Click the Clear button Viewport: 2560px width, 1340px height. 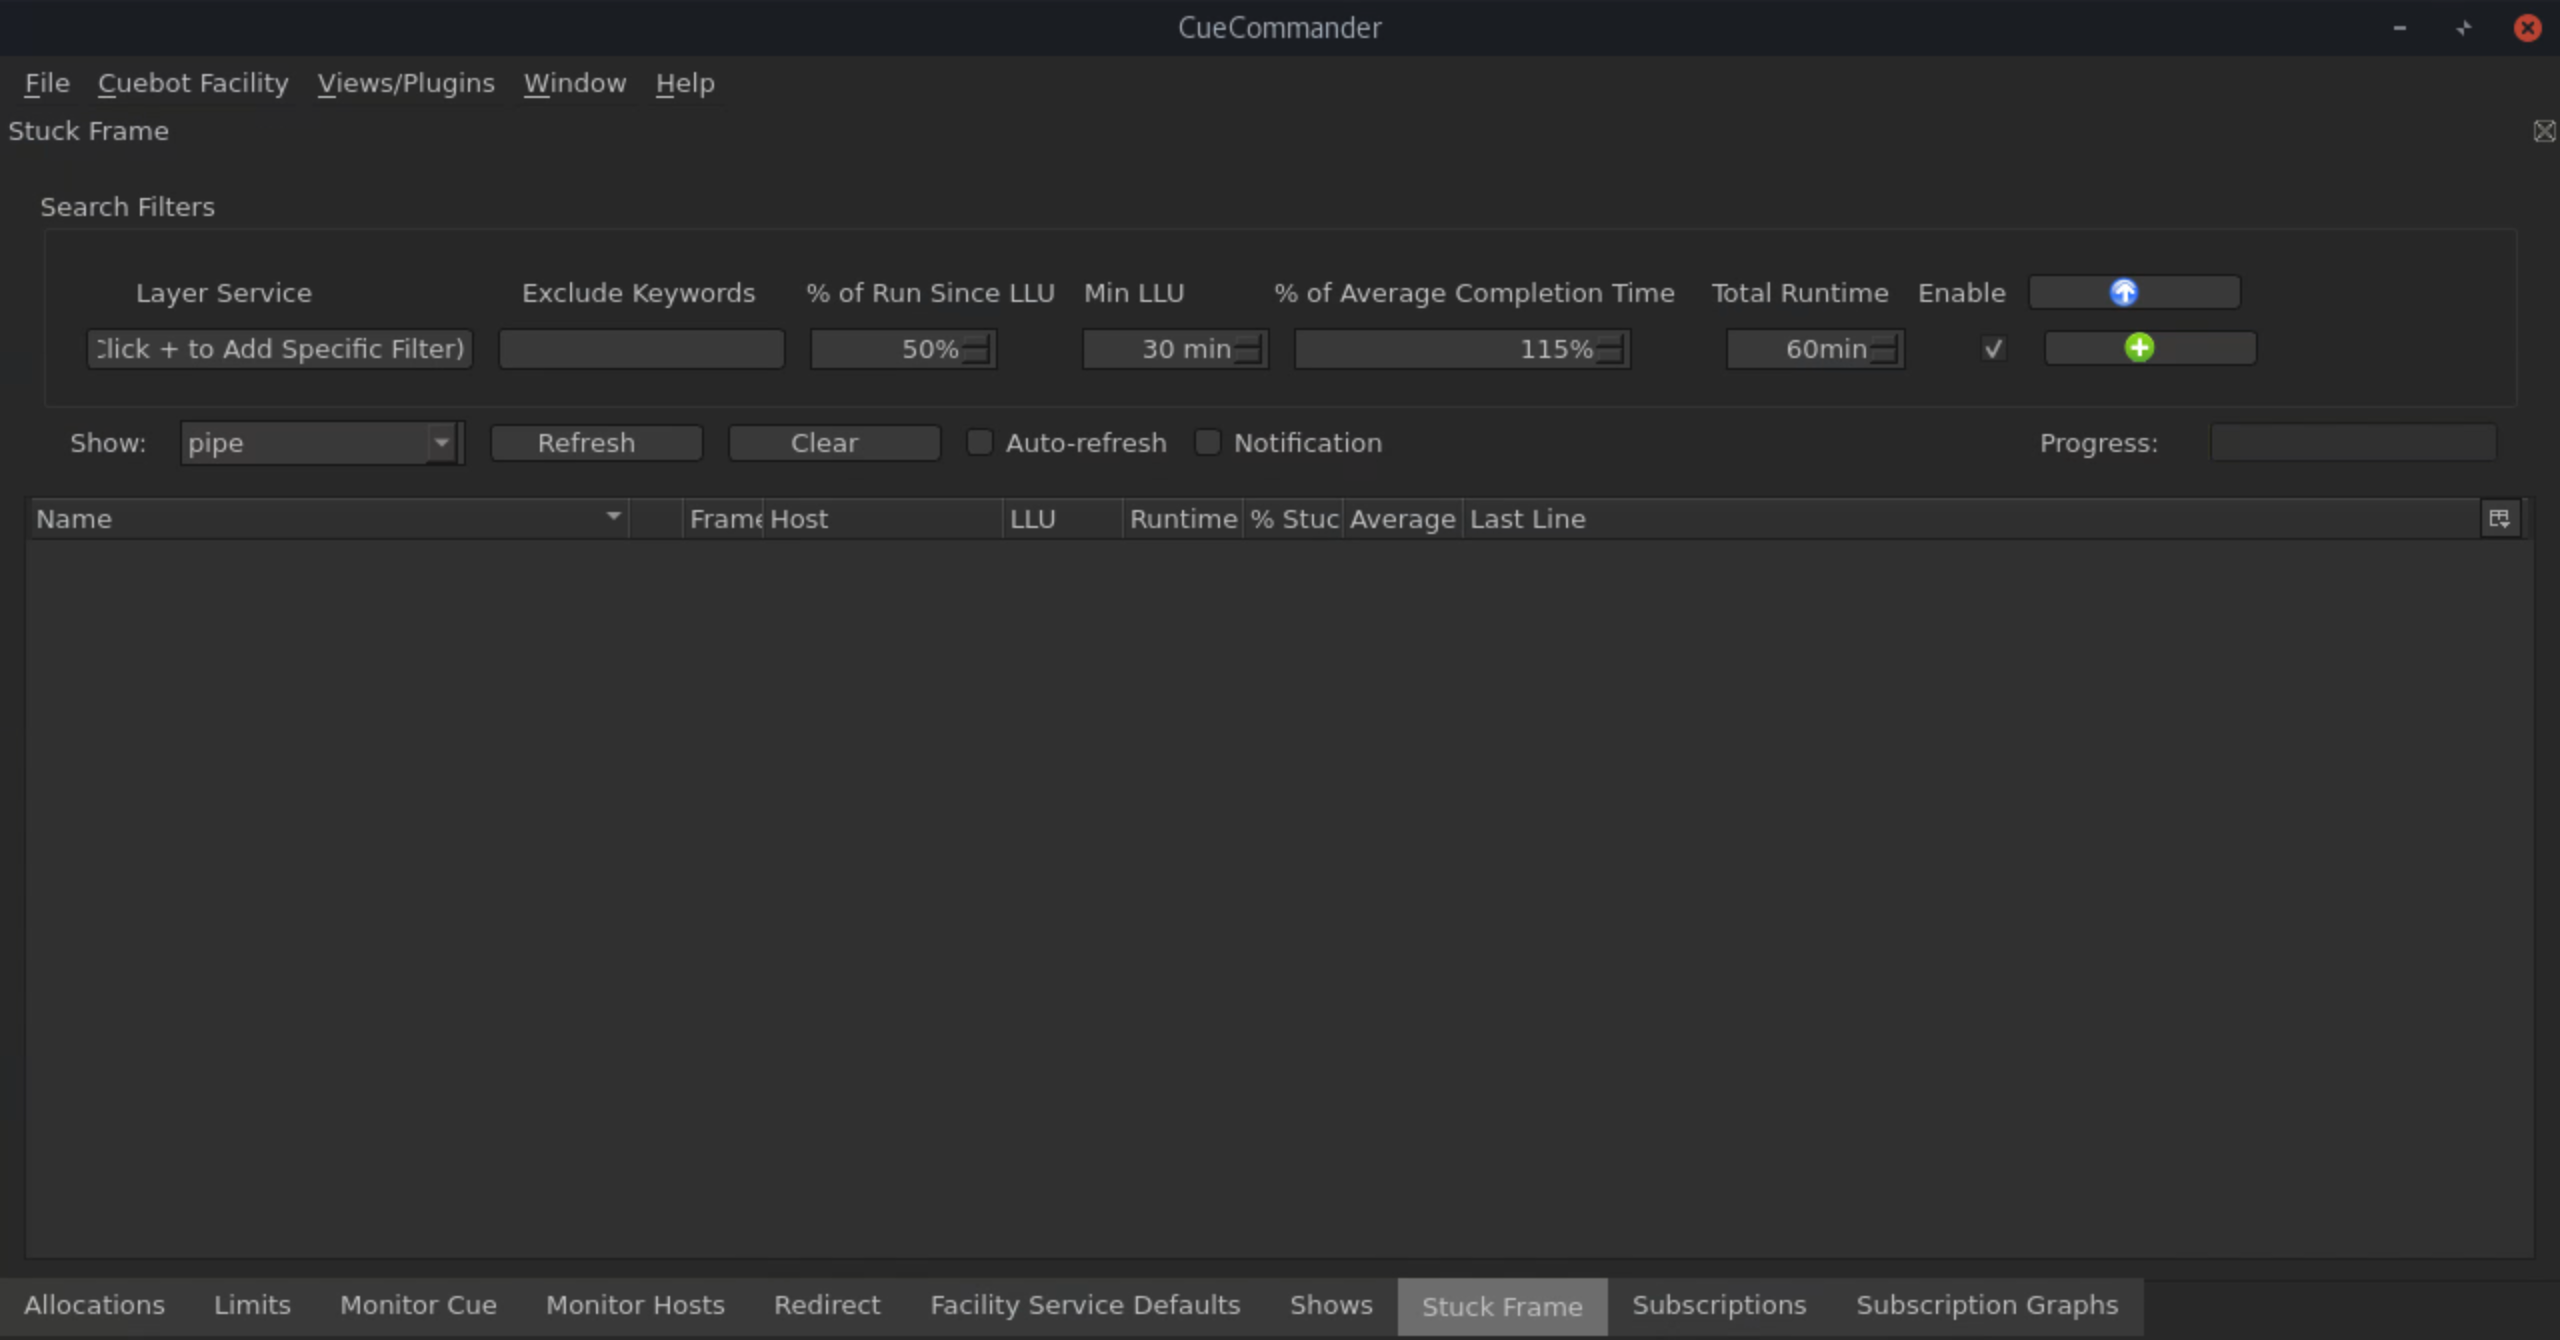tap(835, 443)
